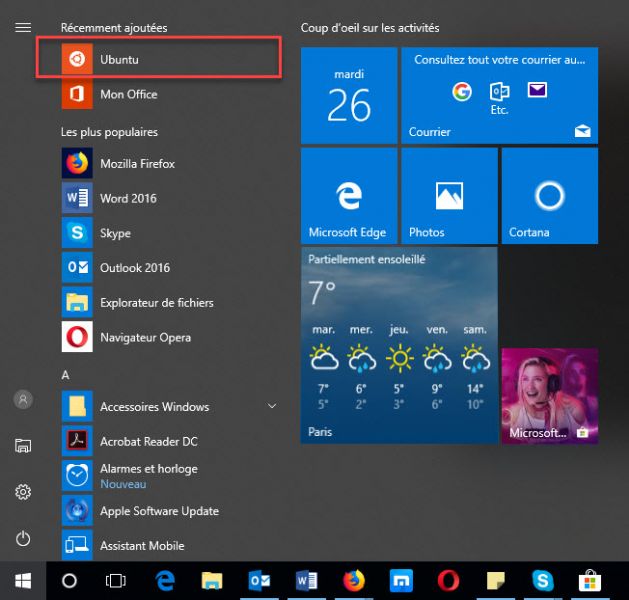Expand the Accessoires Windows folder
The height and width of the screenshot is (600, 629).
(170, 406)
